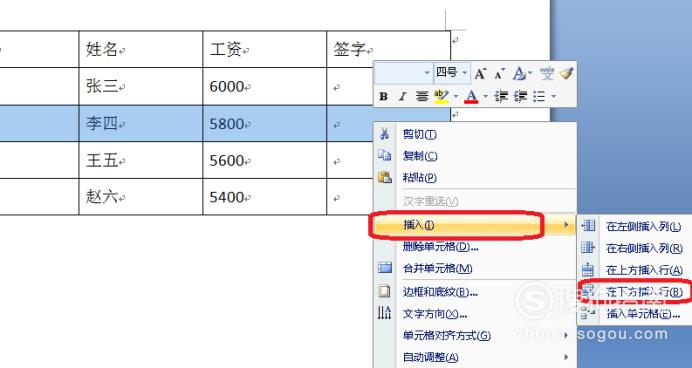The image size is (692, 368).
Task: Click the 工资 header cell
Action: [x=264, y=49]
